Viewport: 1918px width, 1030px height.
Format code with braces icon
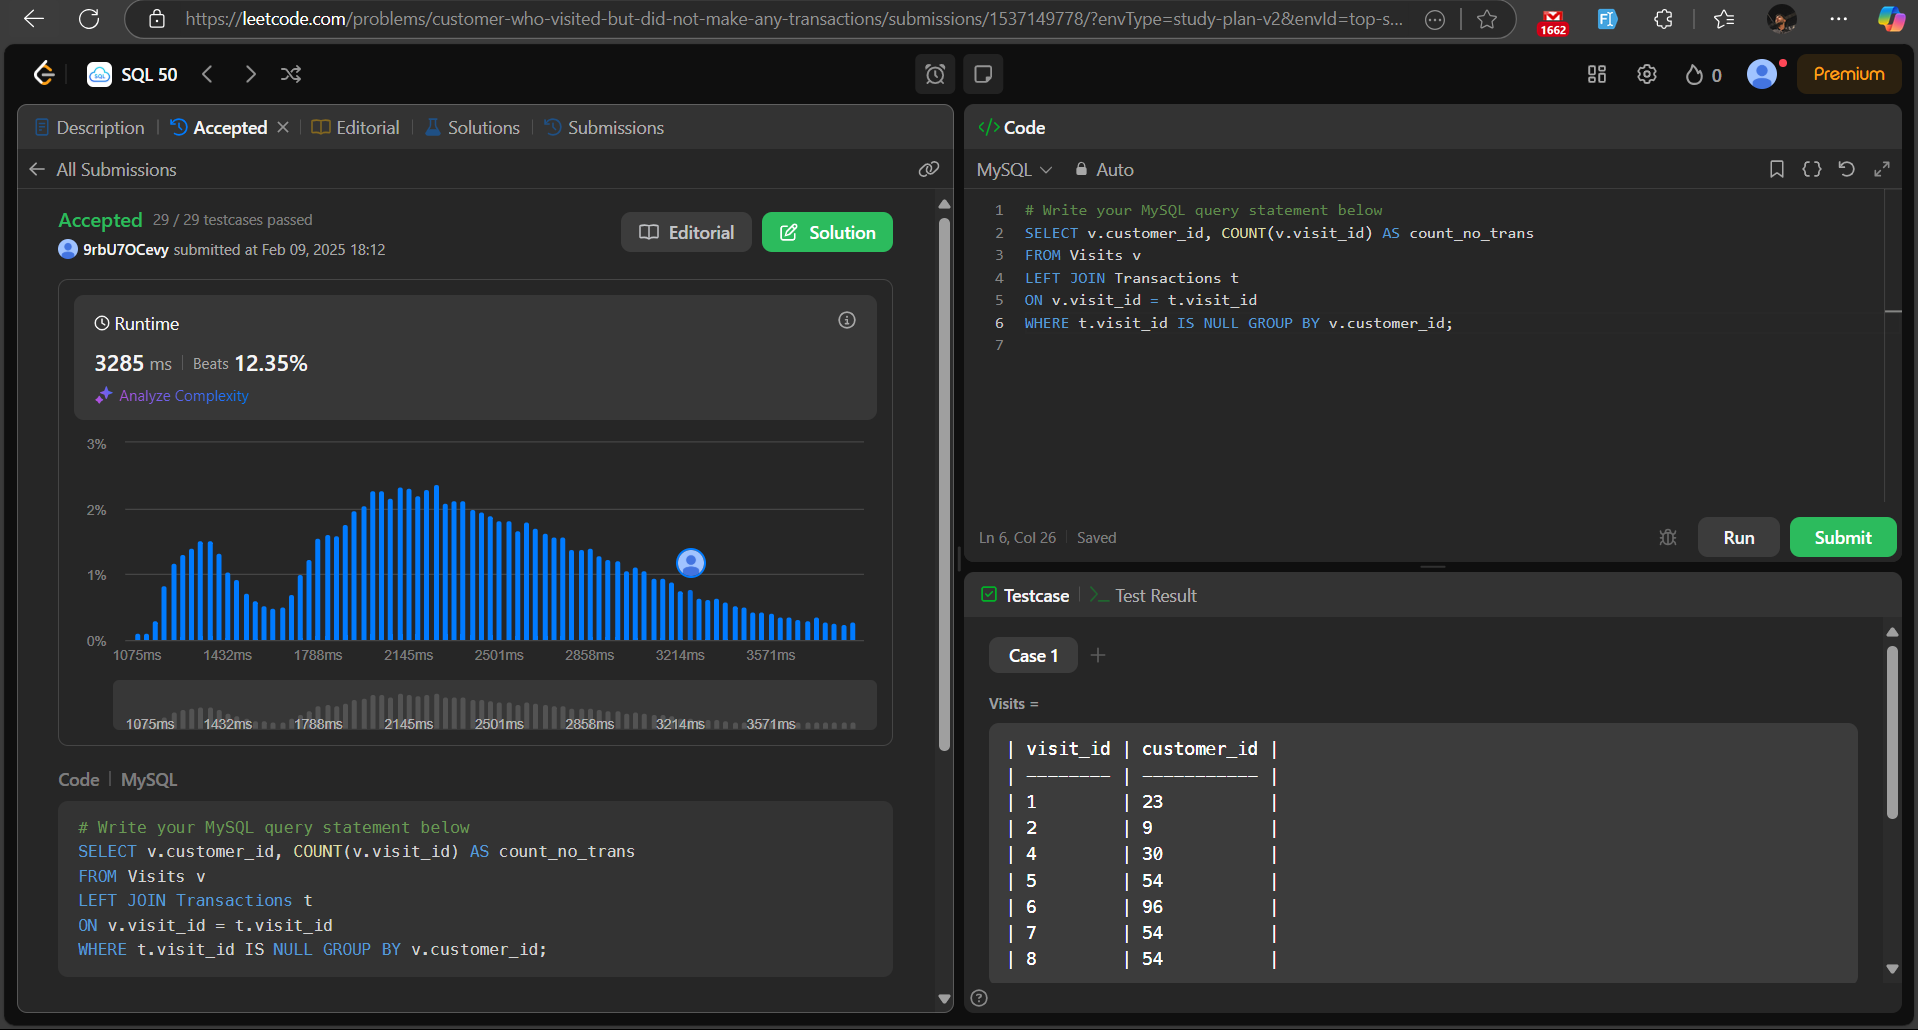point(1812,169)
